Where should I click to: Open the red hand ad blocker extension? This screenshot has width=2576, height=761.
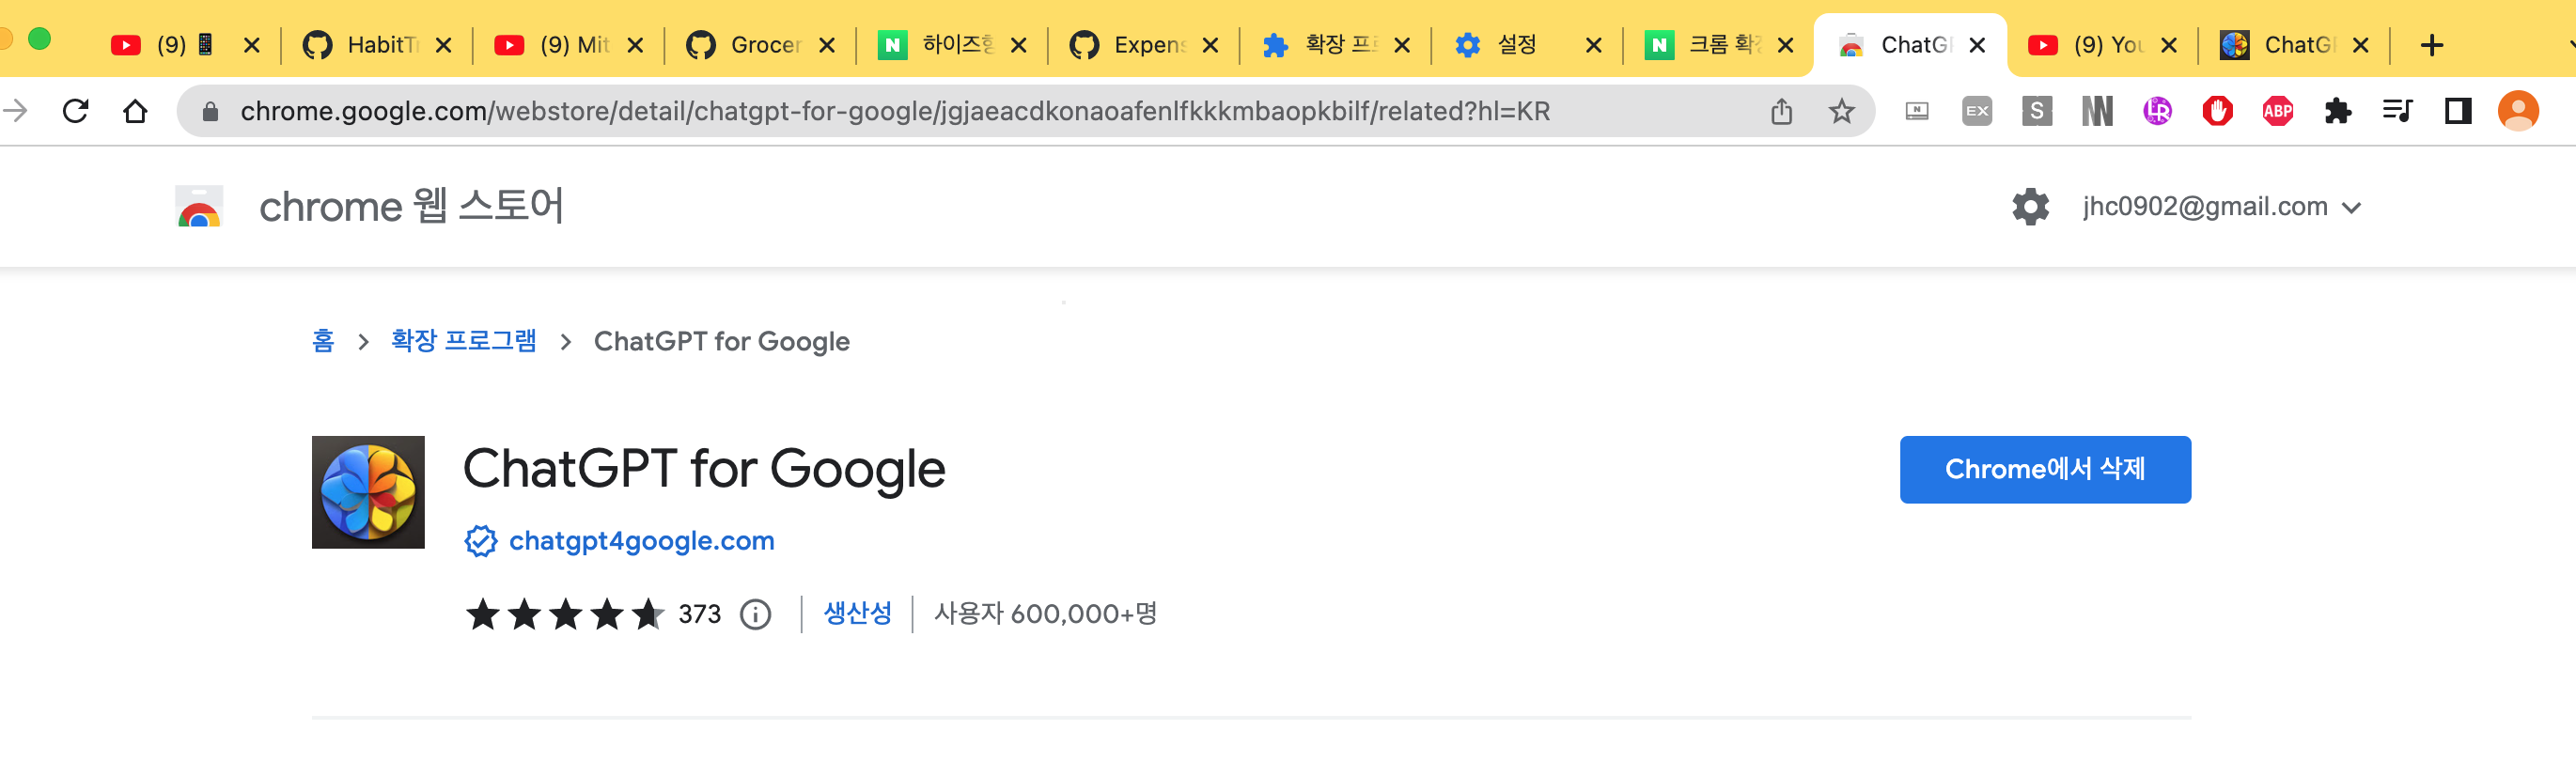coord(2218,111)
